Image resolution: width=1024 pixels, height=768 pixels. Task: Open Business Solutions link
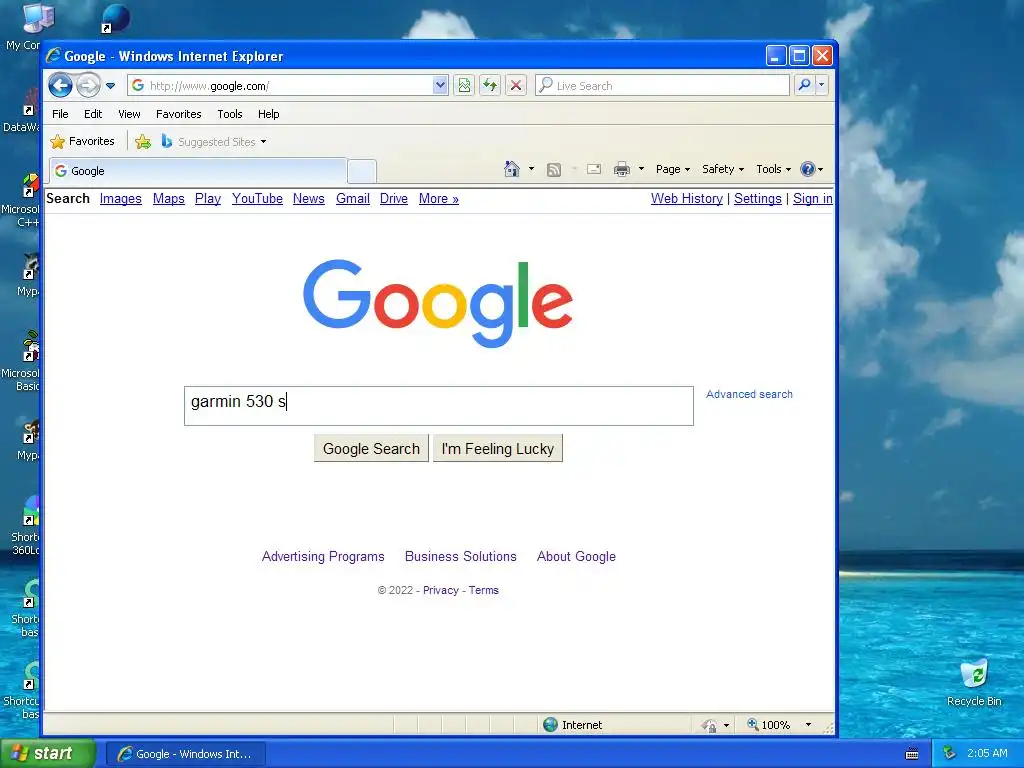tap(460, 556)
